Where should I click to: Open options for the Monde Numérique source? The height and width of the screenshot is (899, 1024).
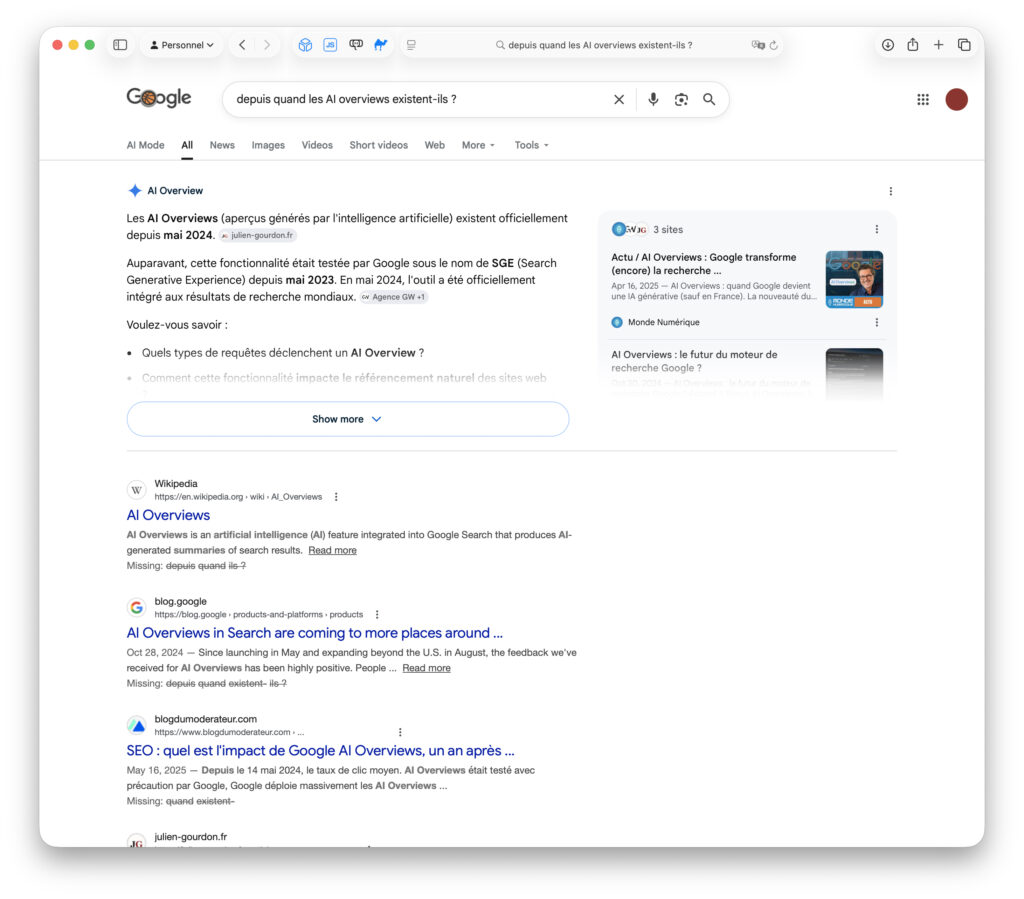[876, 323]
